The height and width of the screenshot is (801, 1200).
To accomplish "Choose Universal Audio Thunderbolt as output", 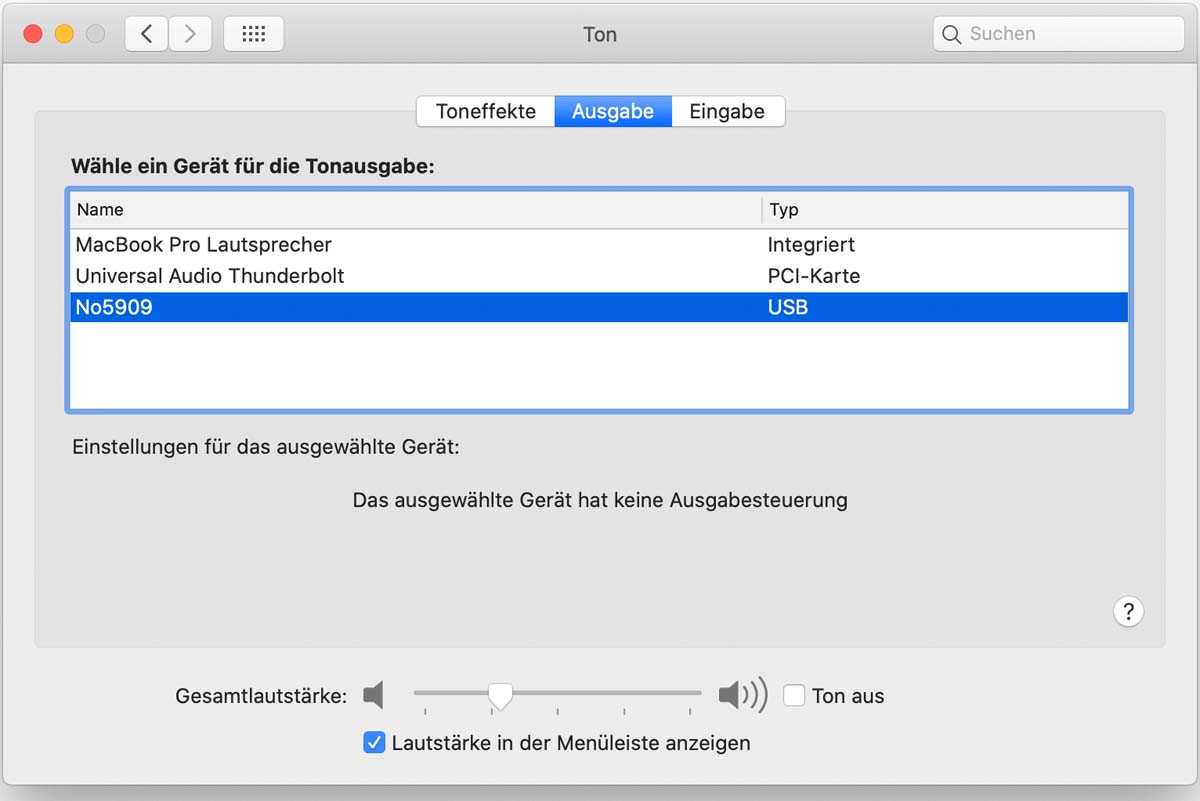I will [x=210, y=276].
